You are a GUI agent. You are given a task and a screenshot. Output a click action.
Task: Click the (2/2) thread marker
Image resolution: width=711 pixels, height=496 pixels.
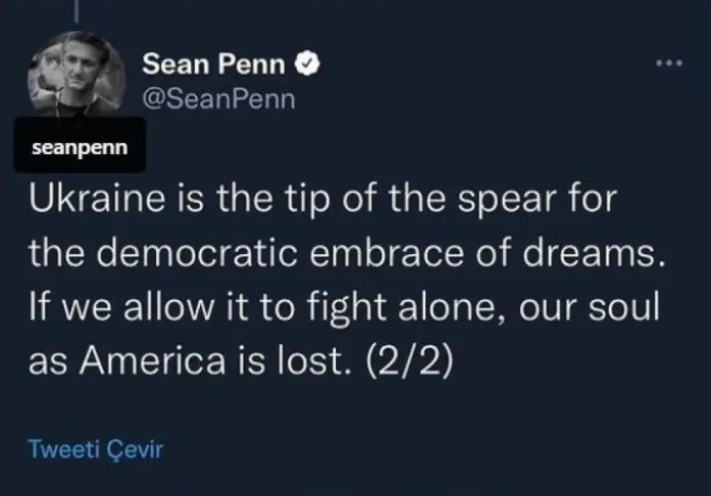click(409, 362)
